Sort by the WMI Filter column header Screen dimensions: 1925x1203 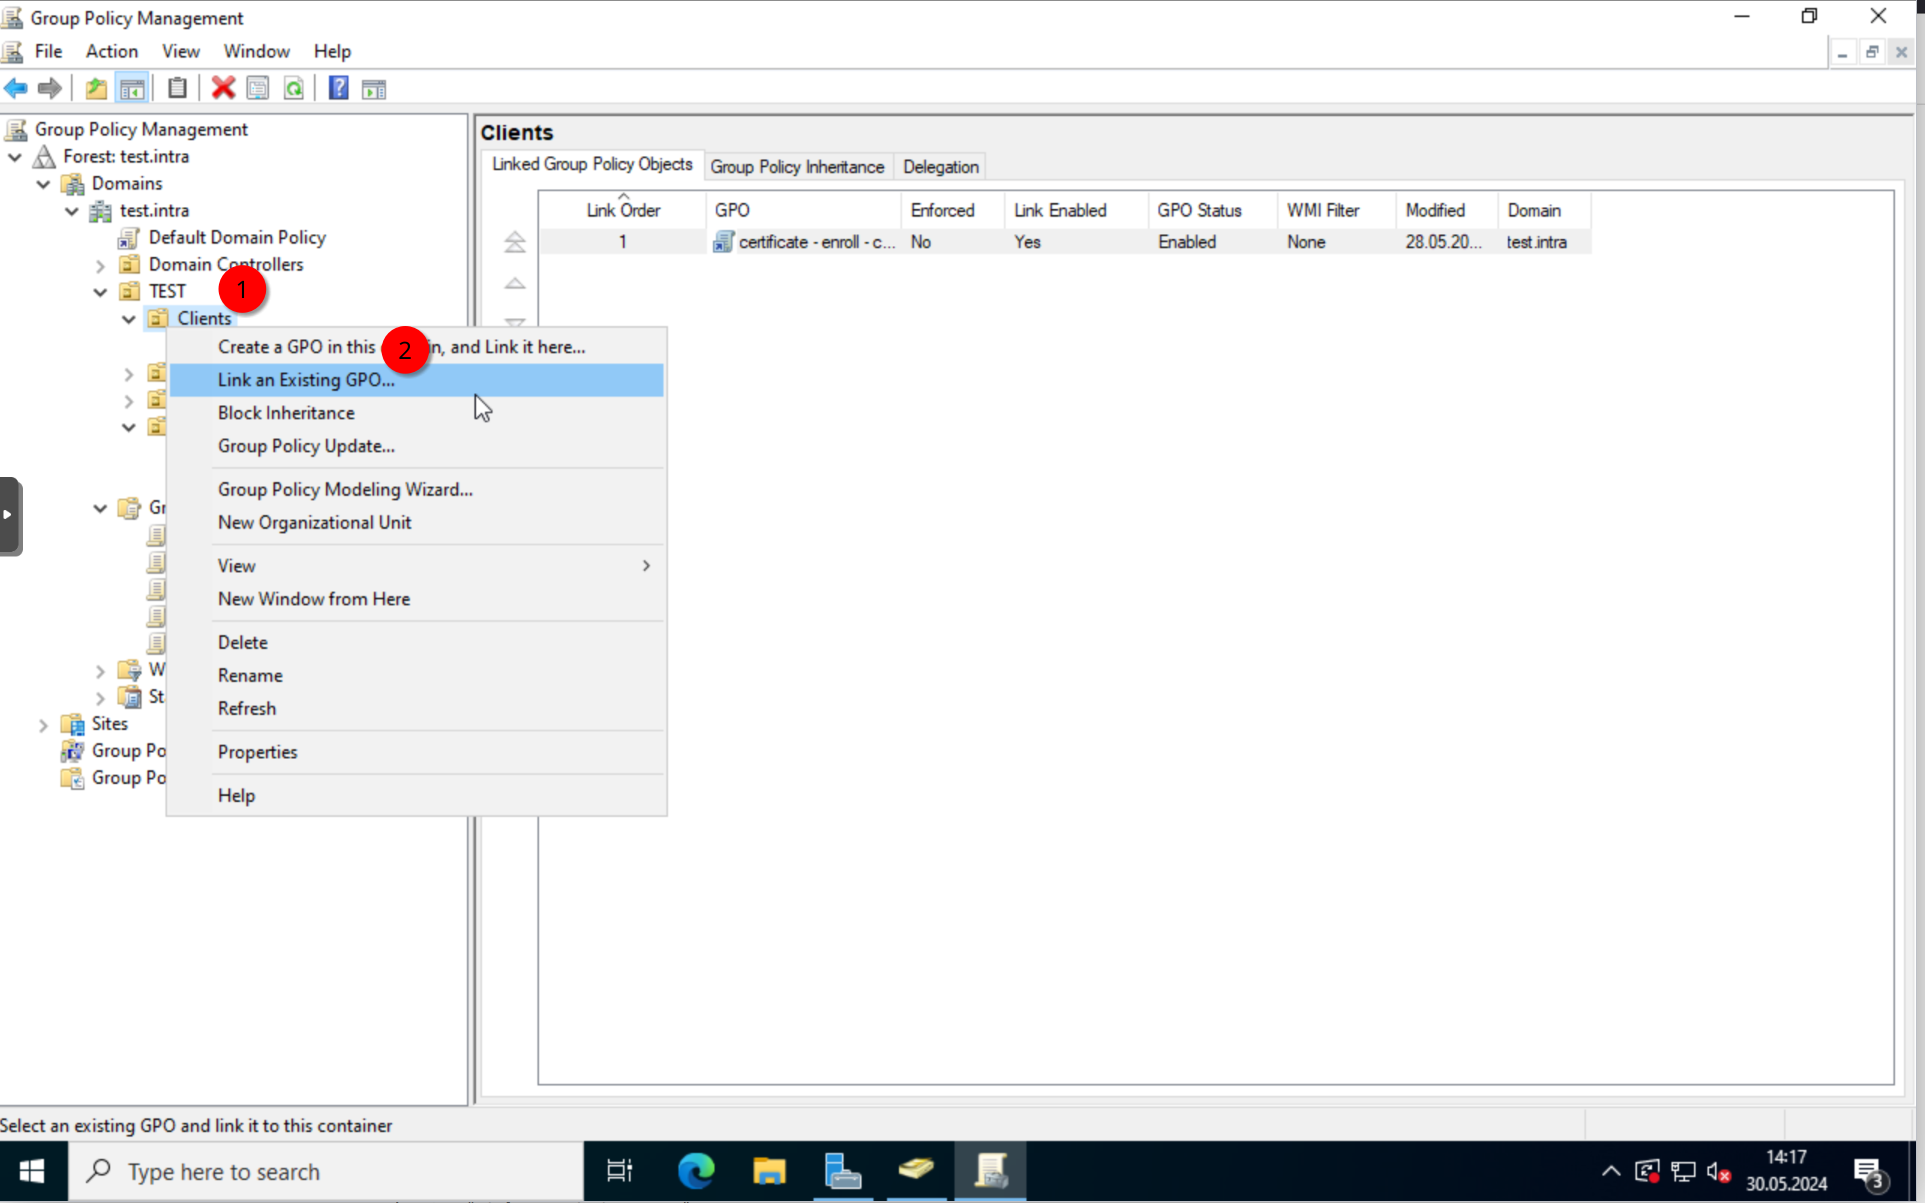(x=1336, y=210)
